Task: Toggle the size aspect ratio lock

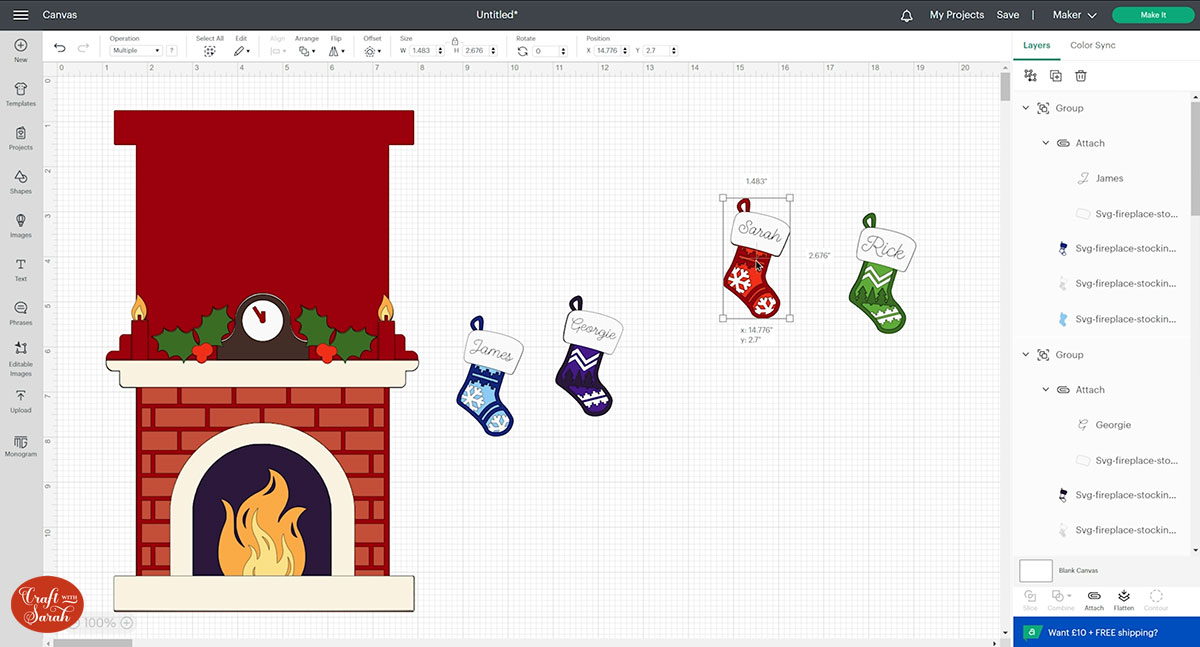Action: click(x=455, y=42)
